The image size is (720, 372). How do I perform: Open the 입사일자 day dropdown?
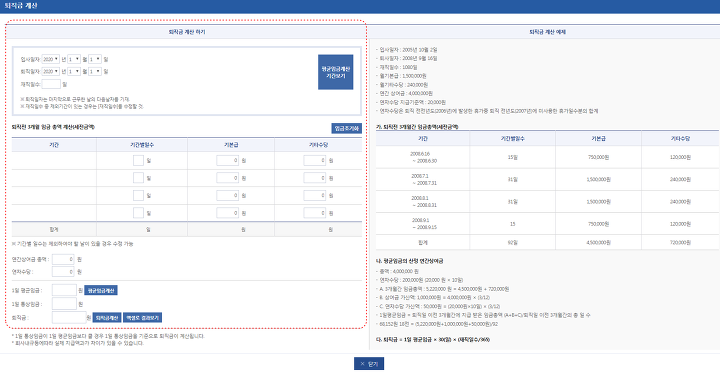click(x=95, y=59)
